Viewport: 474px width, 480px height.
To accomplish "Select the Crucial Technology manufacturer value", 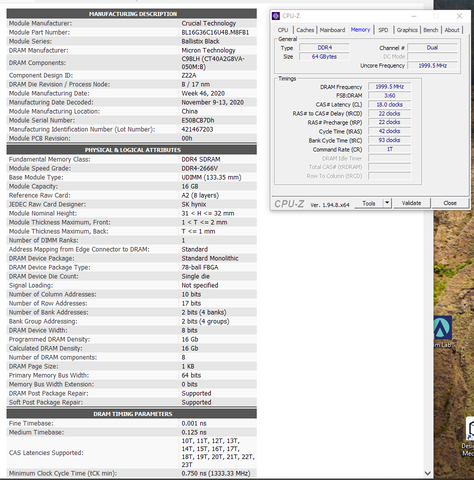I will [209, 23].
